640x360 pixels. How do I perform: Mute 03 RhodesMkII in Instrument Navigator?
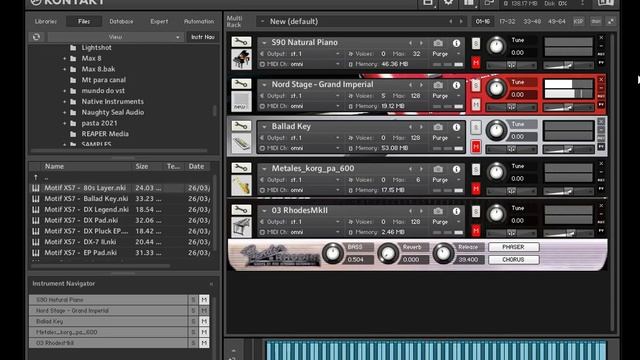point(204,343)
